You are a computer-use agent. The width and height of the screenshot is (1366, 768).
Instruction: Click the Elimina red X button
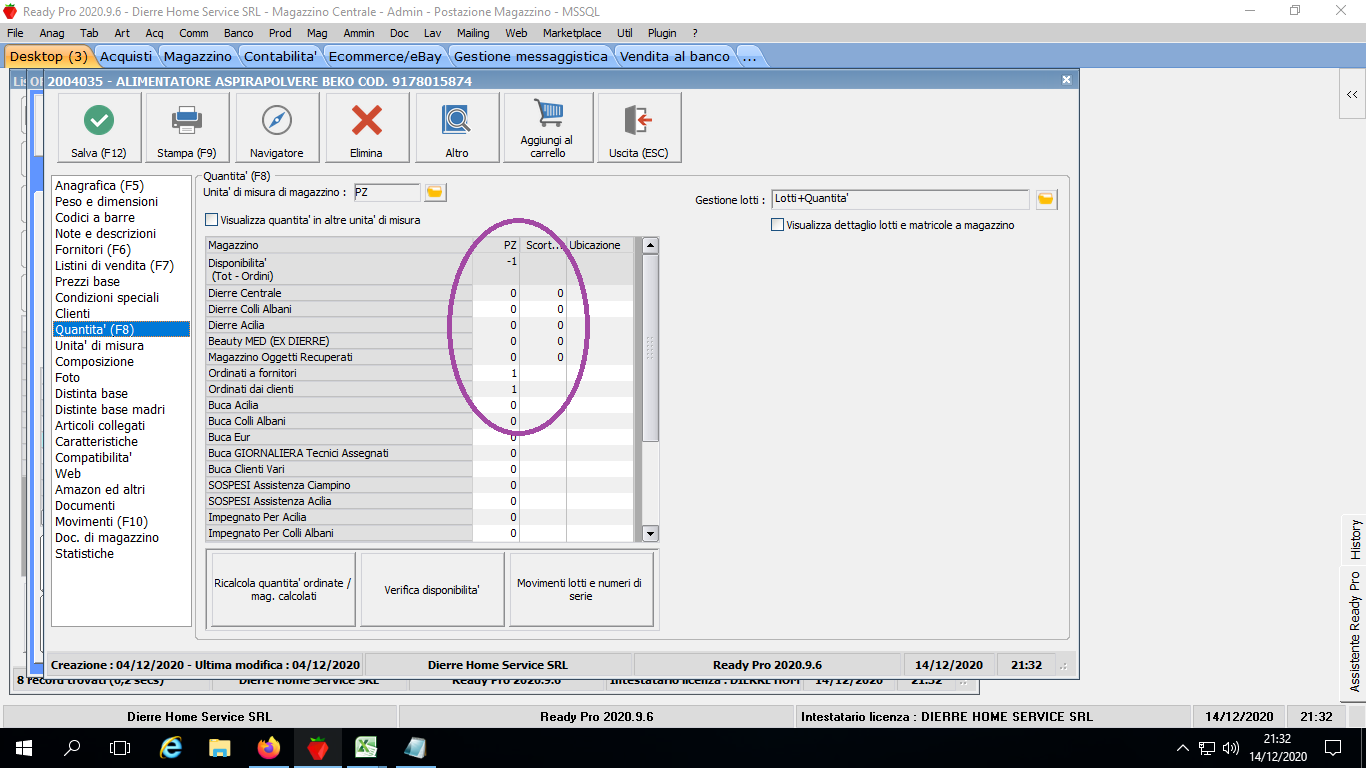click(x=367, y=127)
